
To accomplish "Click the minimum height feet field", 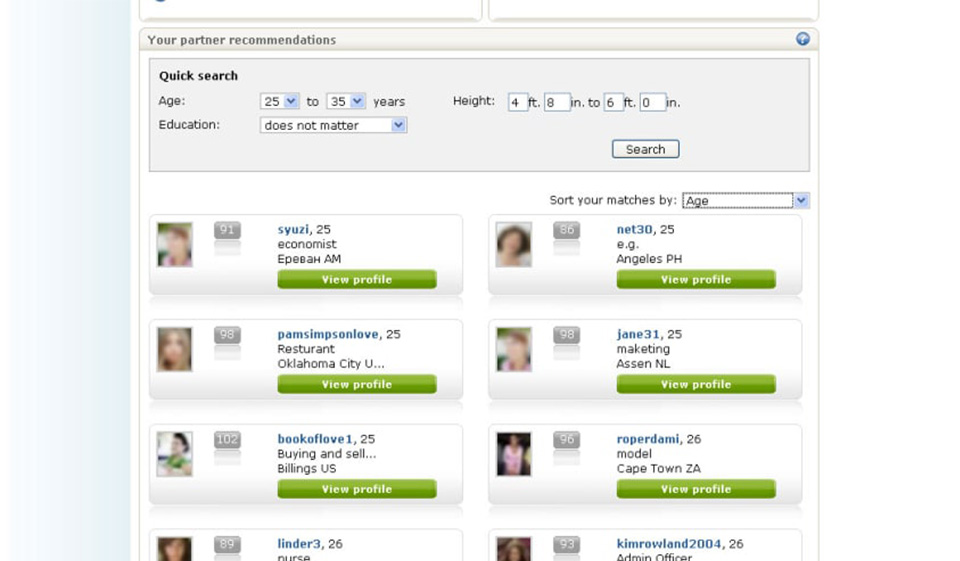I will [x=517, y=102].
